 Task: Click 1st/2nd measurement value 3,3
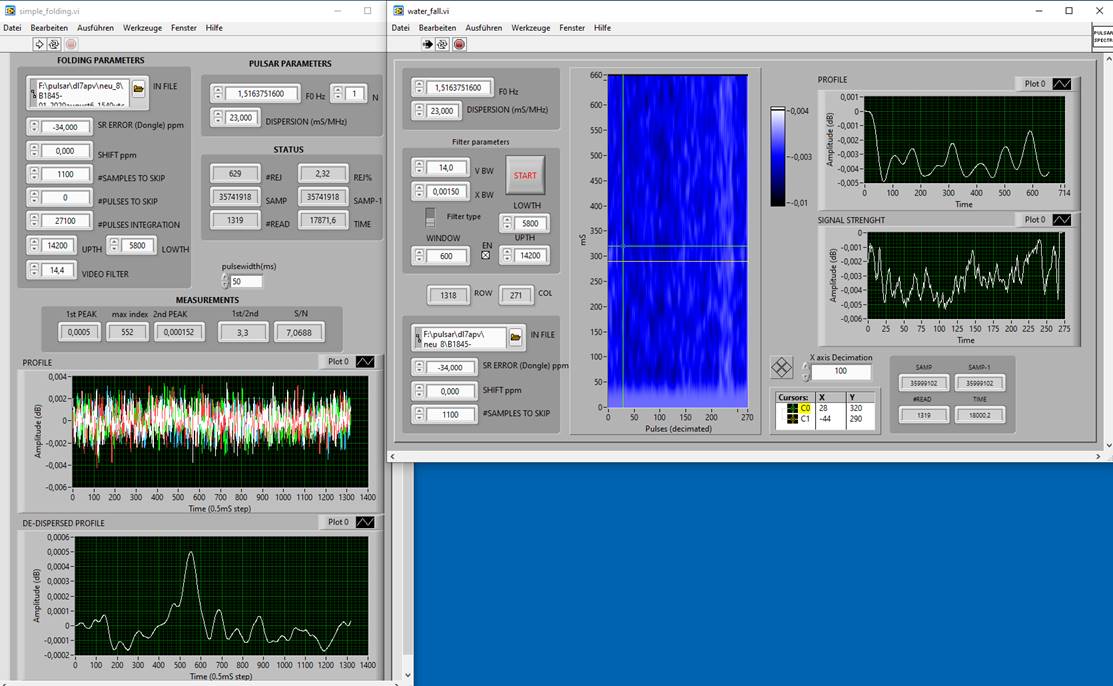(243, 332)
